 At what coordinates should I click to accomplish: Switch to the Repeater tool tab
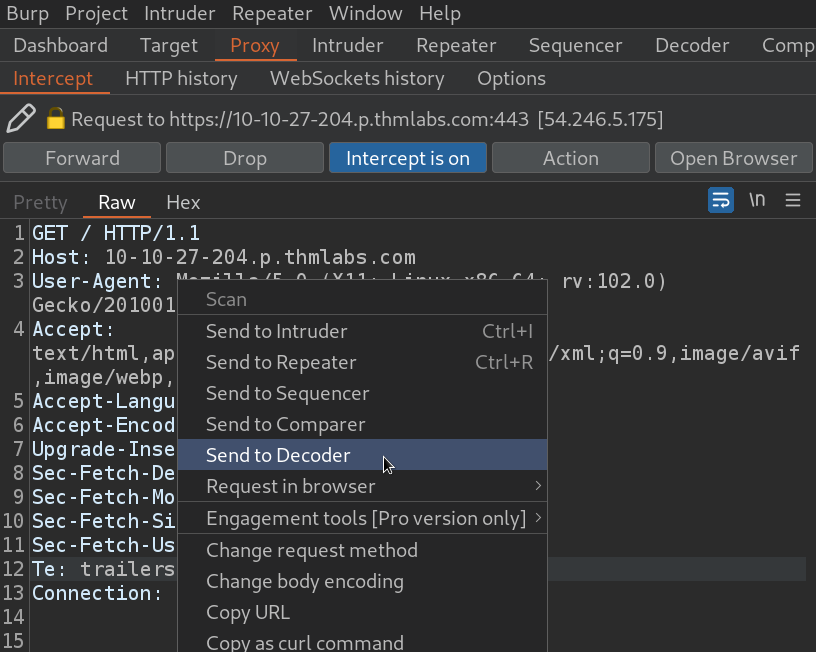[456, 46]
